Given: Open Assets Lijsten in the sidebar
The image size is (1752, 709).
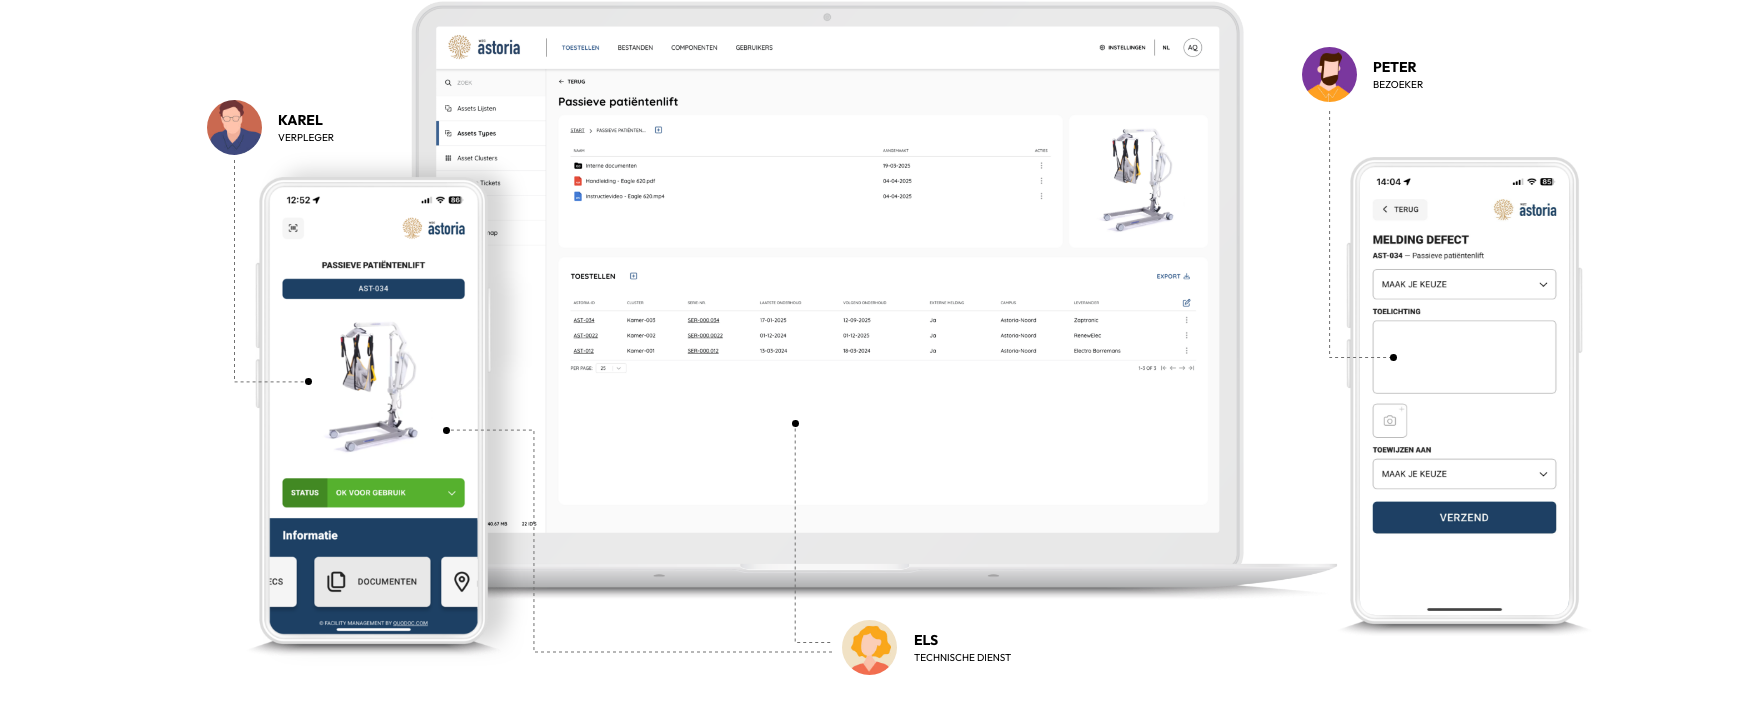Looking at the screenshot, I should point(492,108).
